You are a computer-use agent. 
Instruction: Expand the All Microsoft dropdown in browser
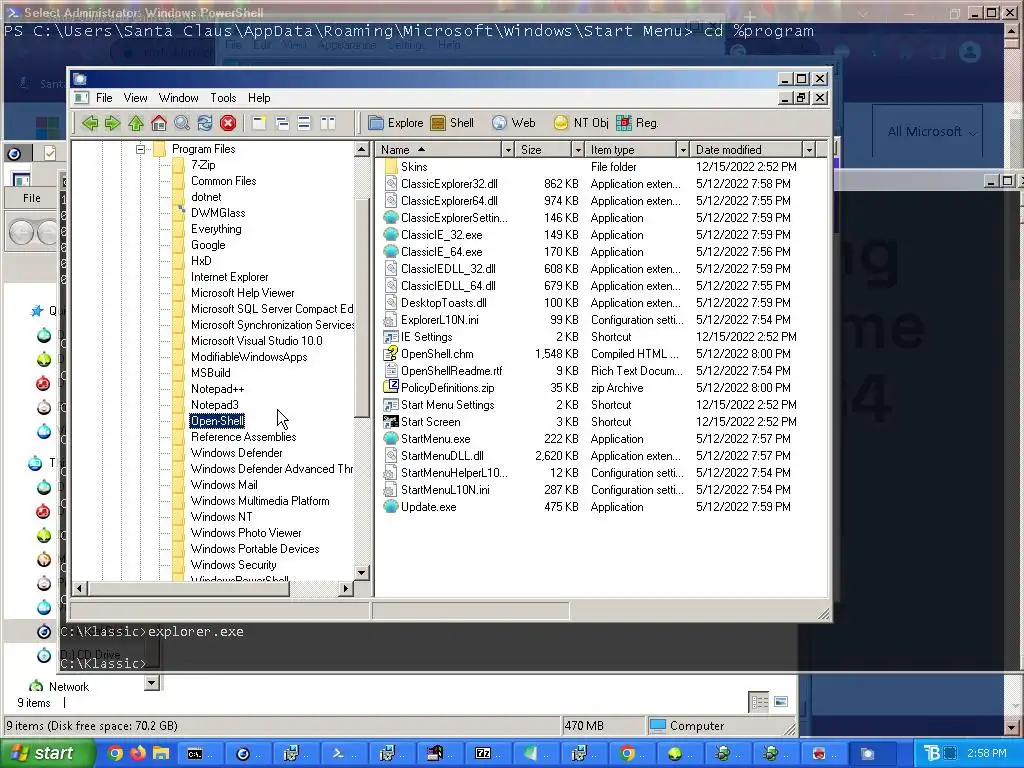coord(932,132)
